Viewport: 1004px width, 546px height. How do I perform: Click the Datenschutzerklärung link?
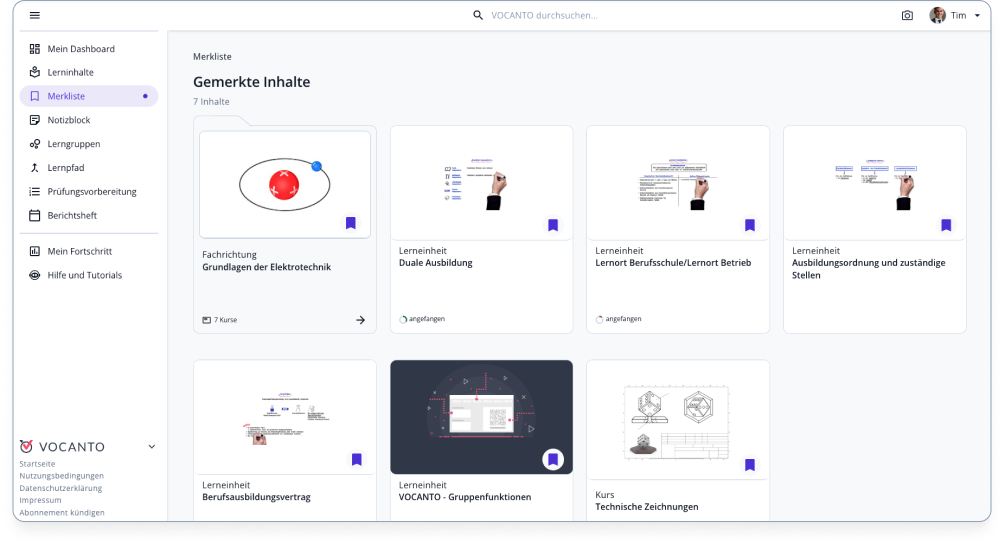61,488
